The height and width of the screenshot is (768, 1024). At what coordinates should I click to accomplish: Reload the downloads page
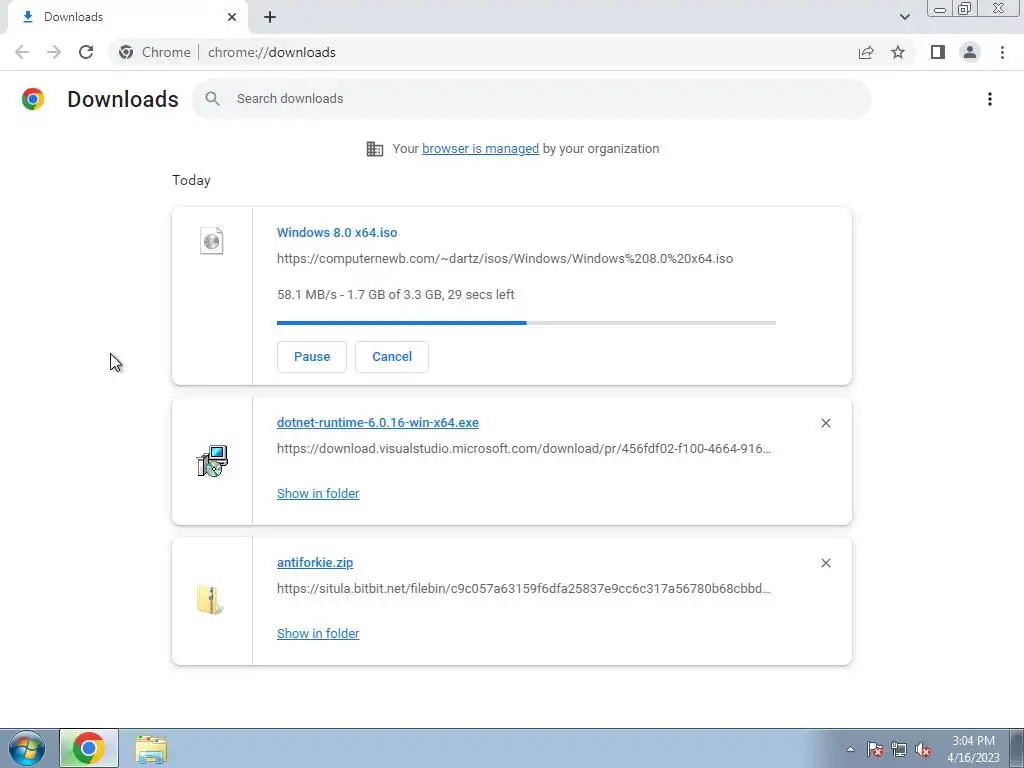86,52
